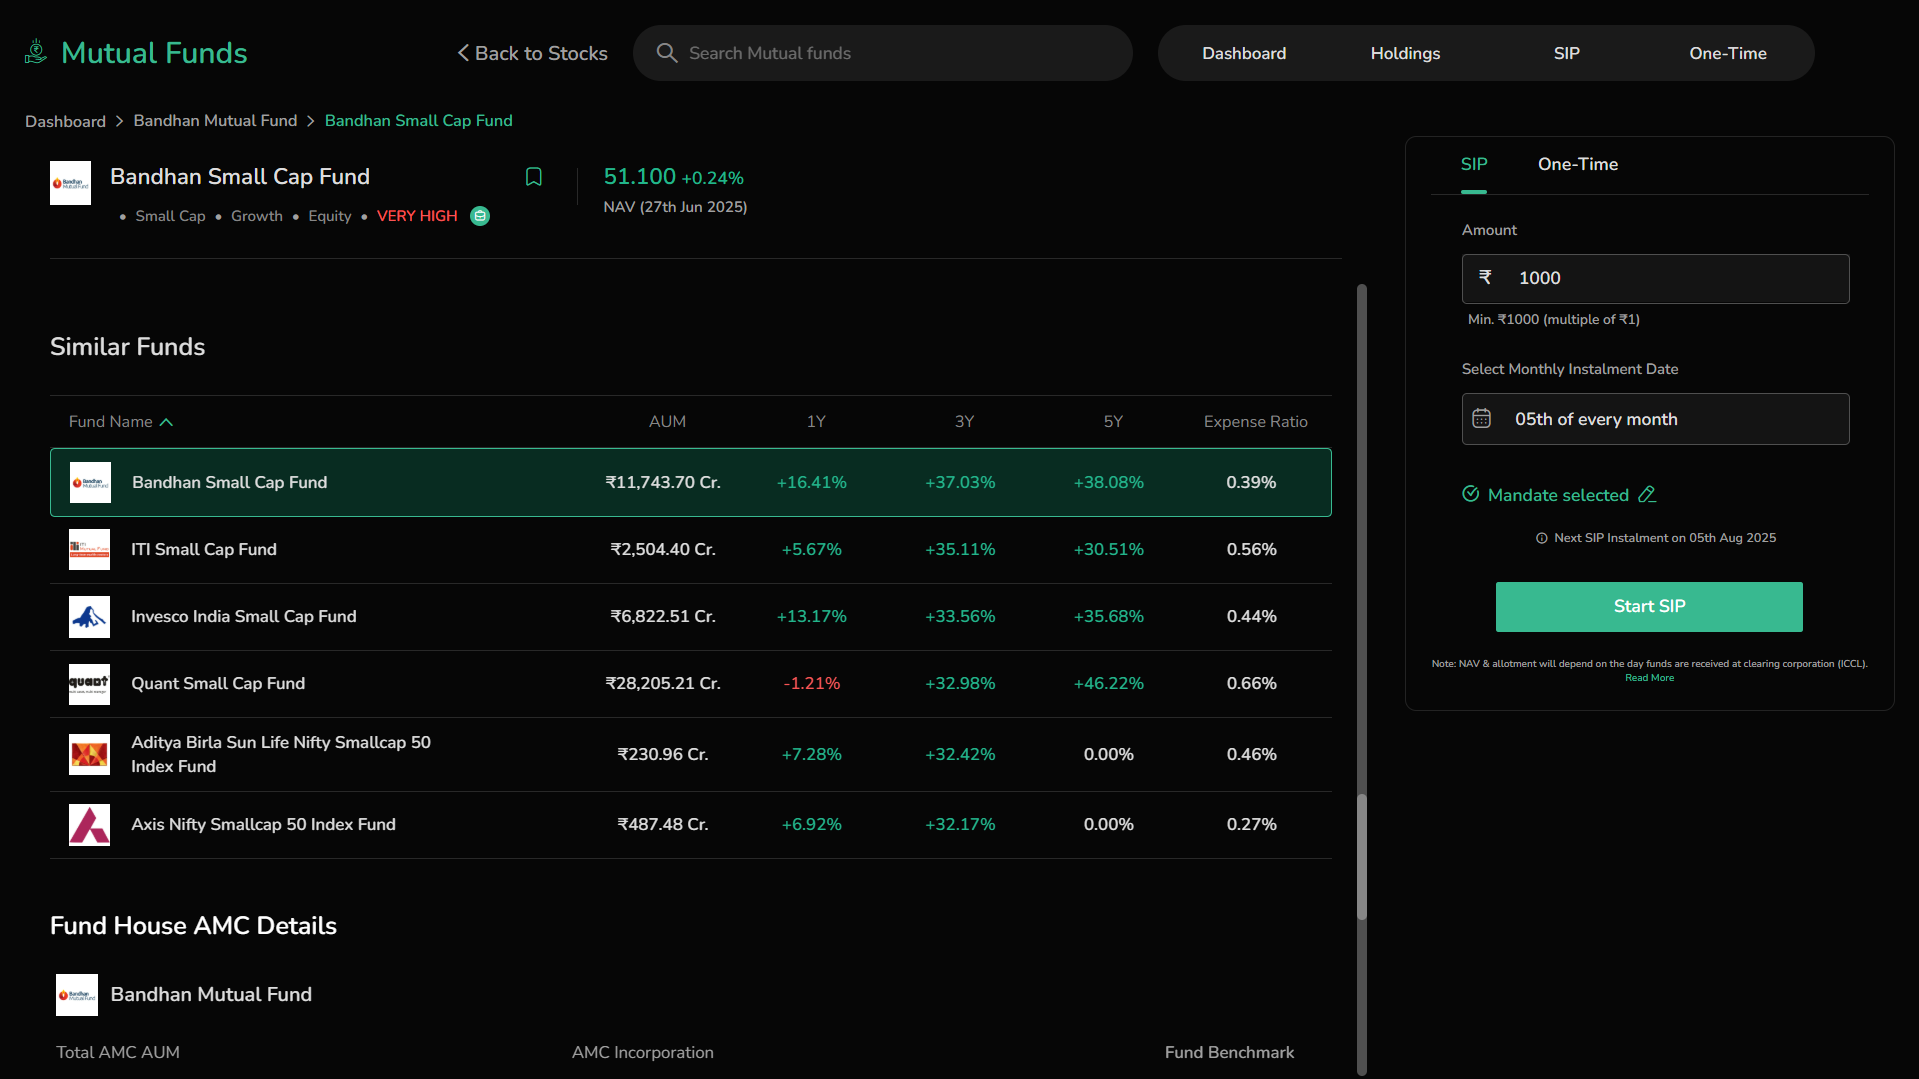
Task: Focus the Search Mutual funds field
Action: click(x=882, y=53)
